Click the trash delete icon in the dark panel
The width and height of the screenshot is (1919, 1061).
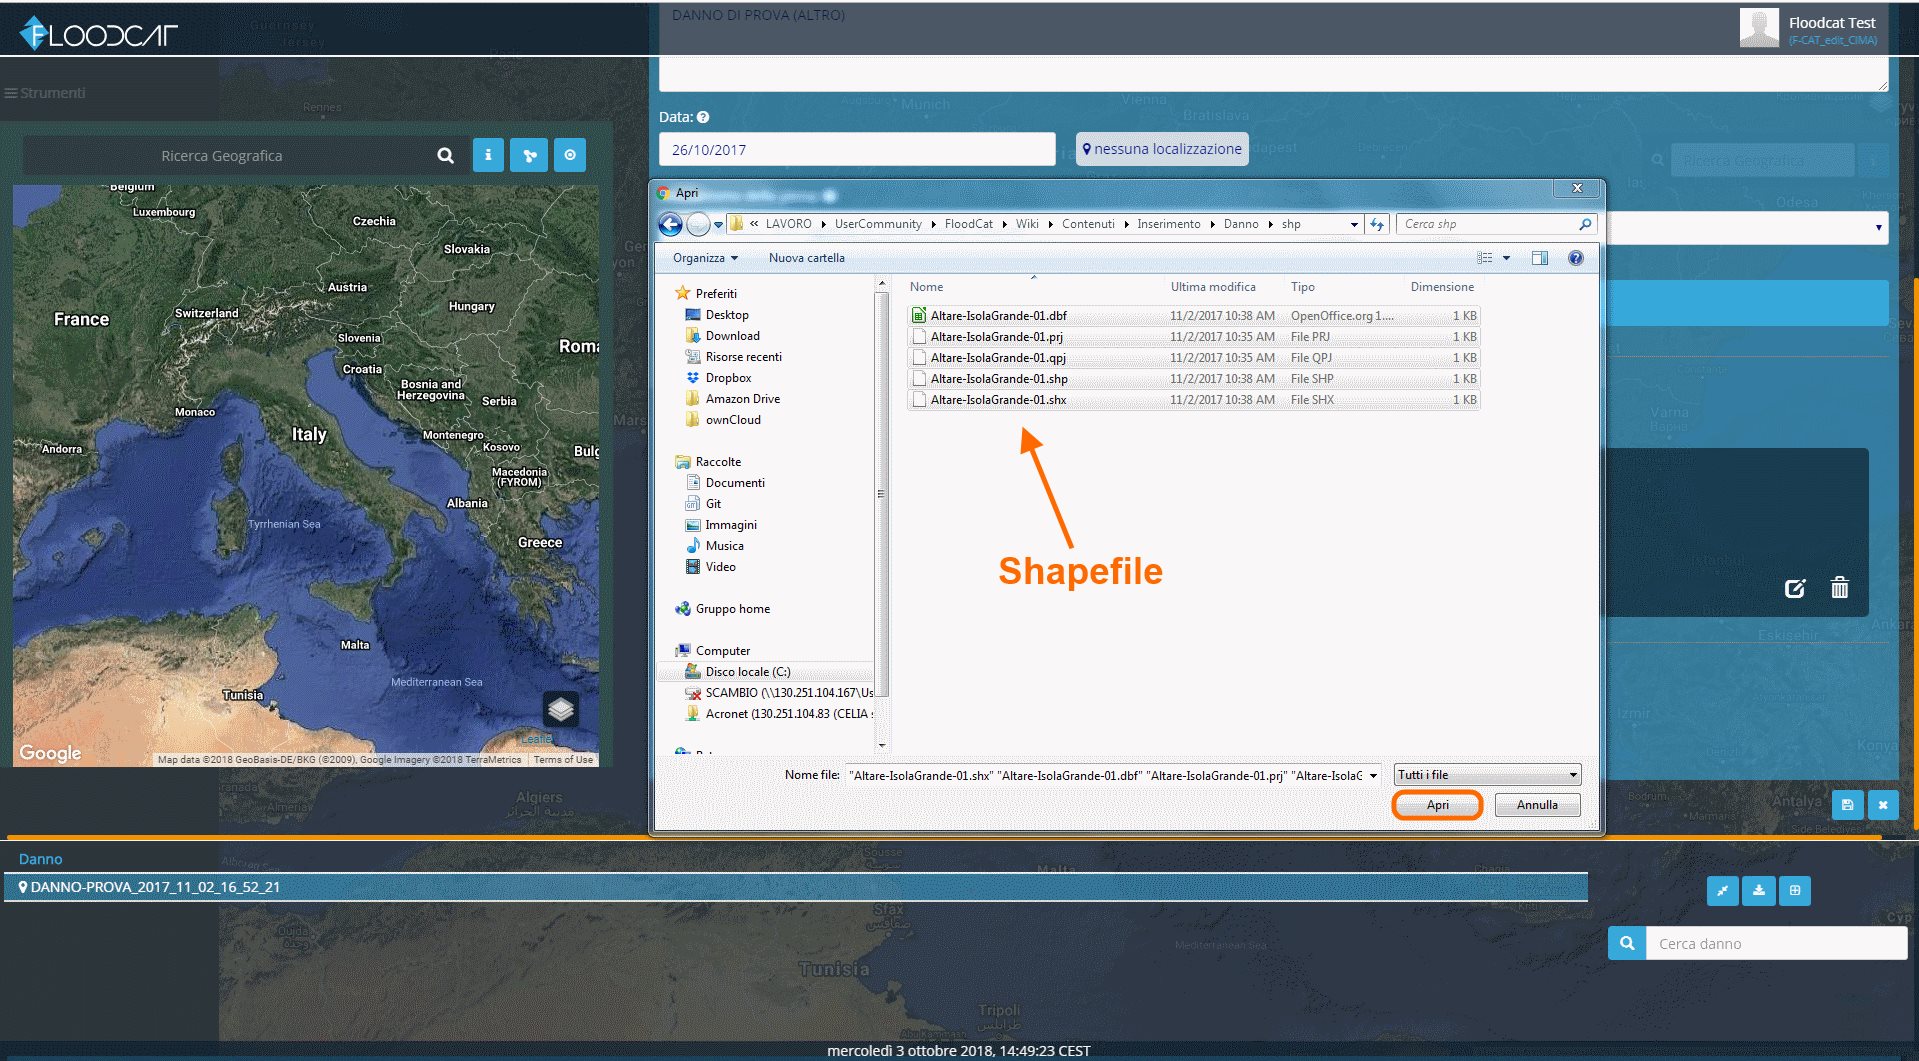click(1840, 588)
